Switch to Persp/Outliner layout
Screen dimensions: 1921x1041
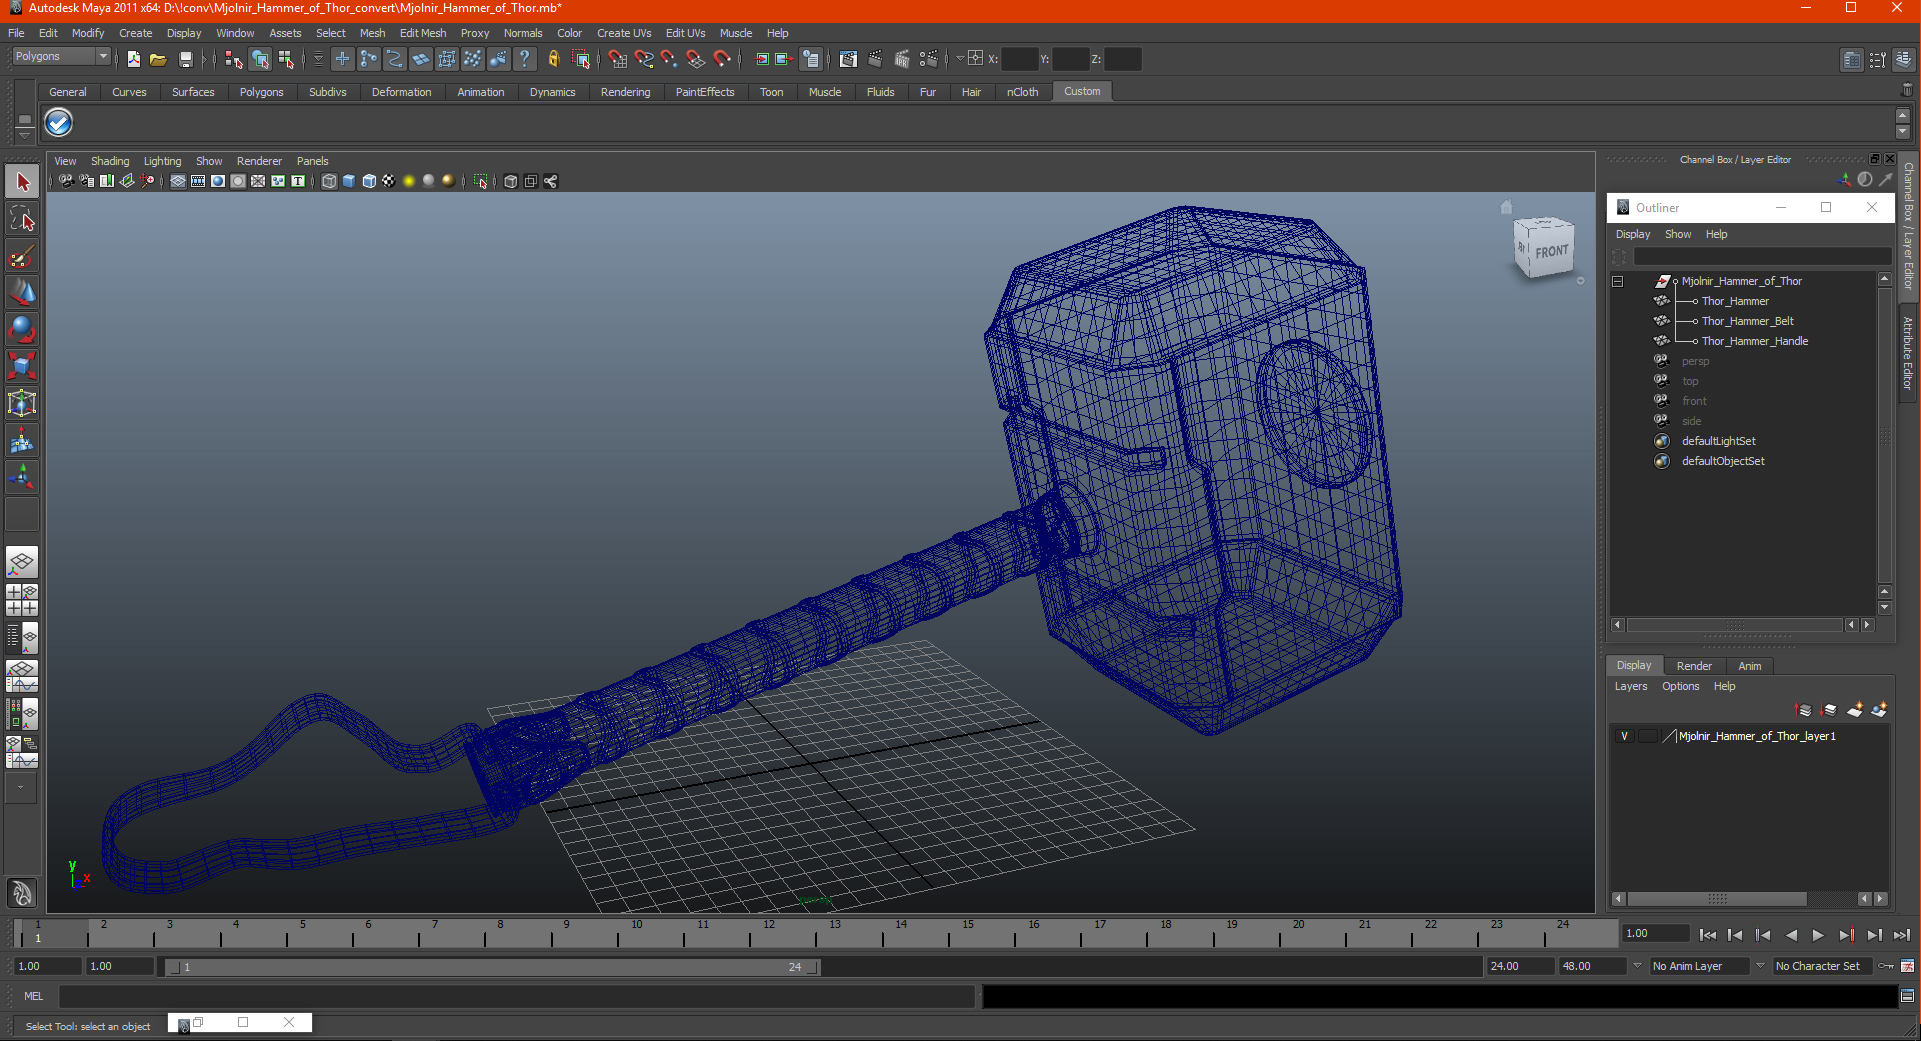22,638
